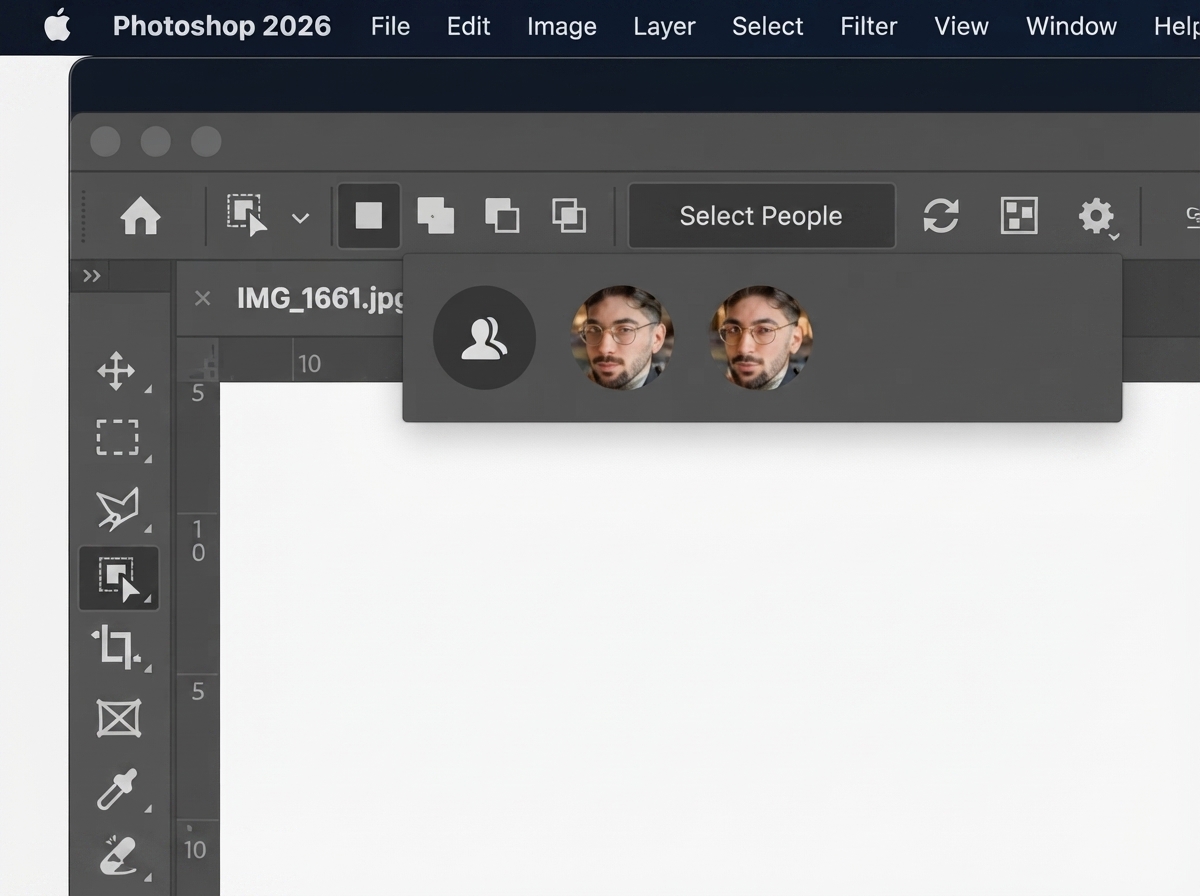Image resolution: width=1200 pixels, height=896 pixels.
Task: Click the show all objects overlay icon
Action: point(1019,216)
